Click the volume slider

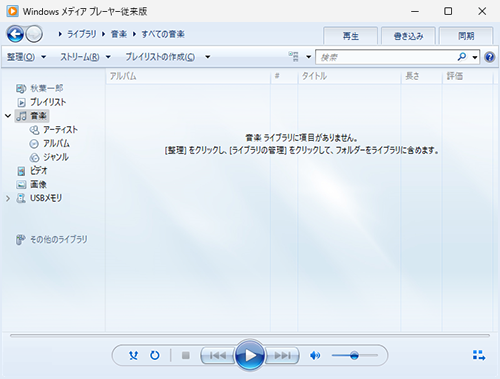pos(355,355)
